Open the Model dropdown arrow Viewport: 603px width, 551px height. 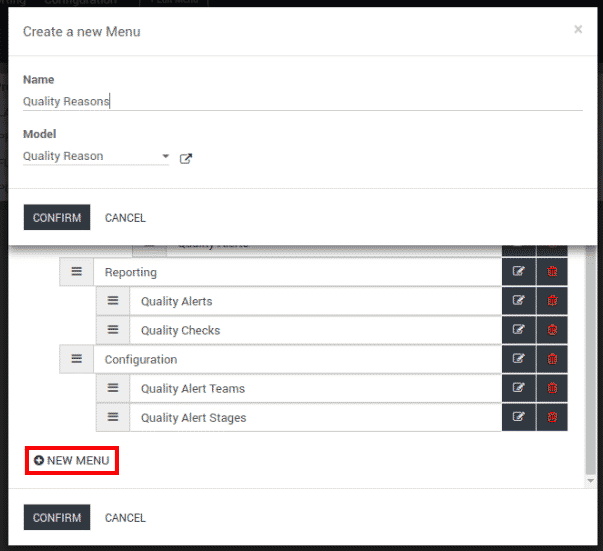click(166, 157)
